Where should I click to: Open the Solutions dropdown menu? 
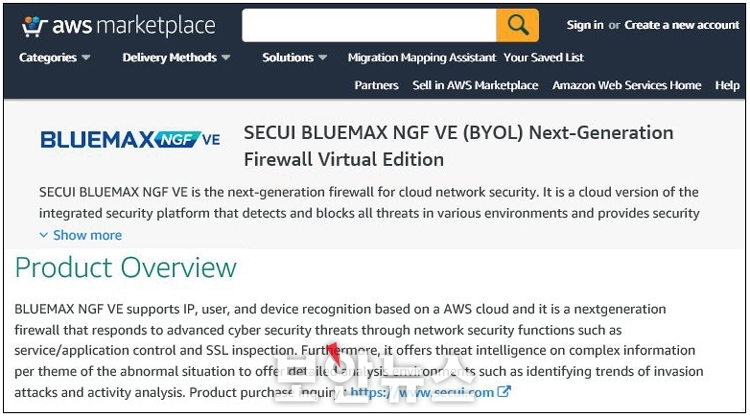pyautogui.click(x=295, y=57)
